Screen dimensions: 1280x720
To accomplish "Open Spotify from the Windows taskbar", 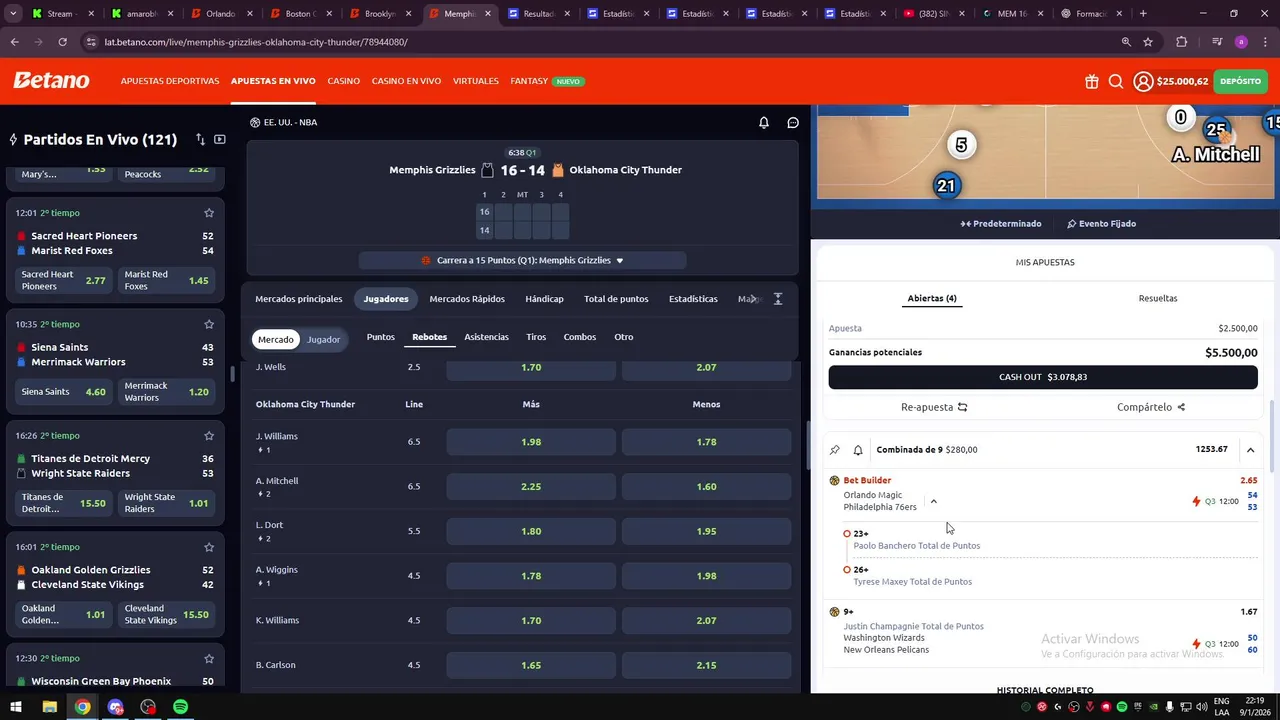I will (x=180, y=707).
